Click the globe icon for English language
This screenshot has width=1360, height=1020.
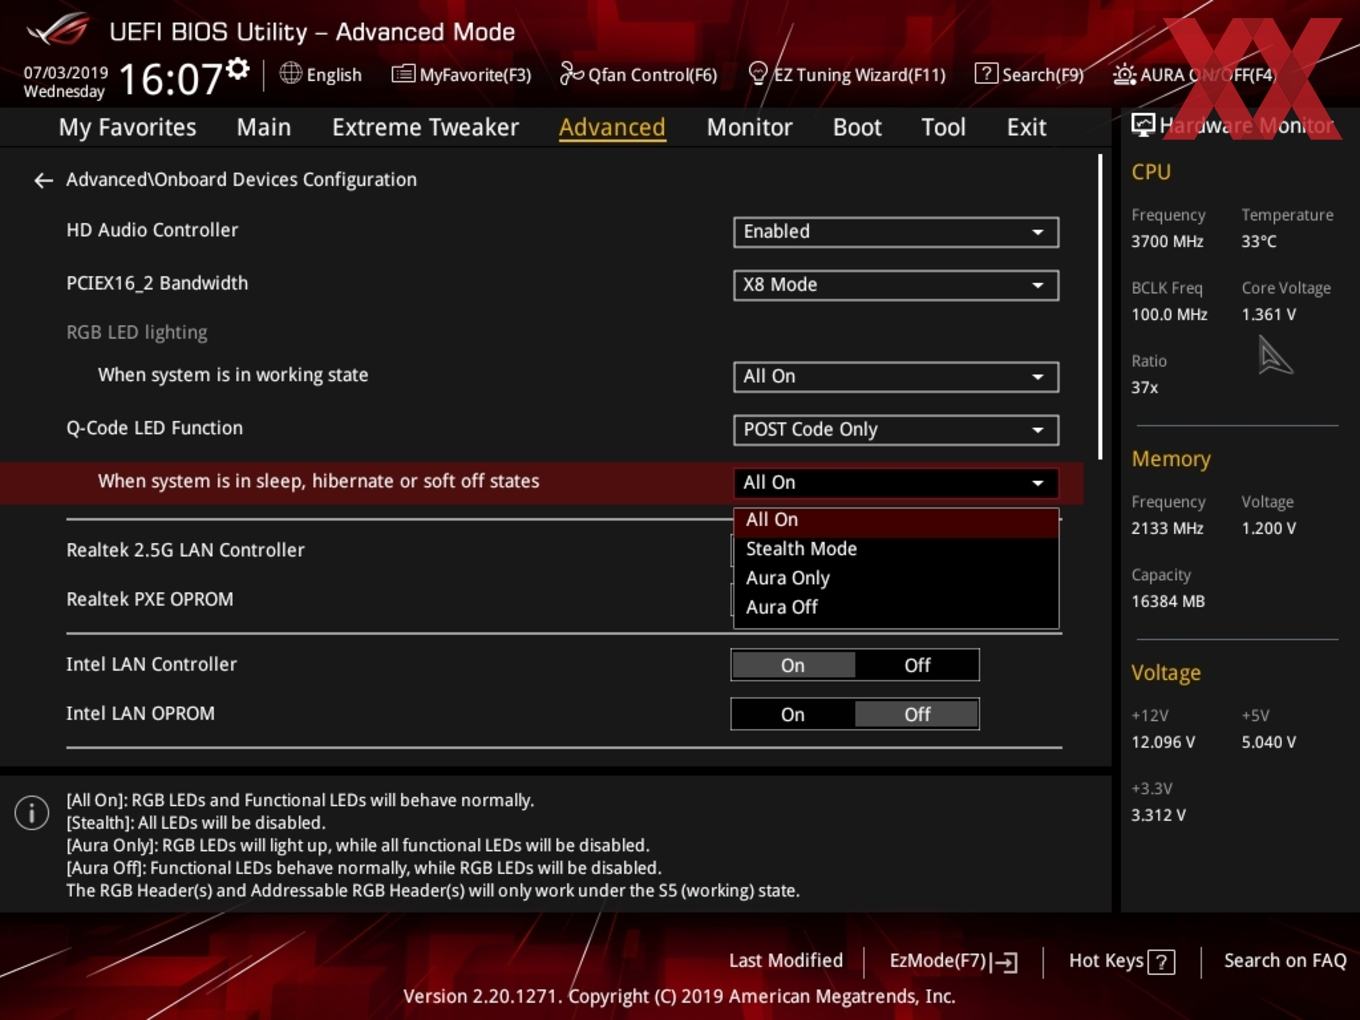290,73
